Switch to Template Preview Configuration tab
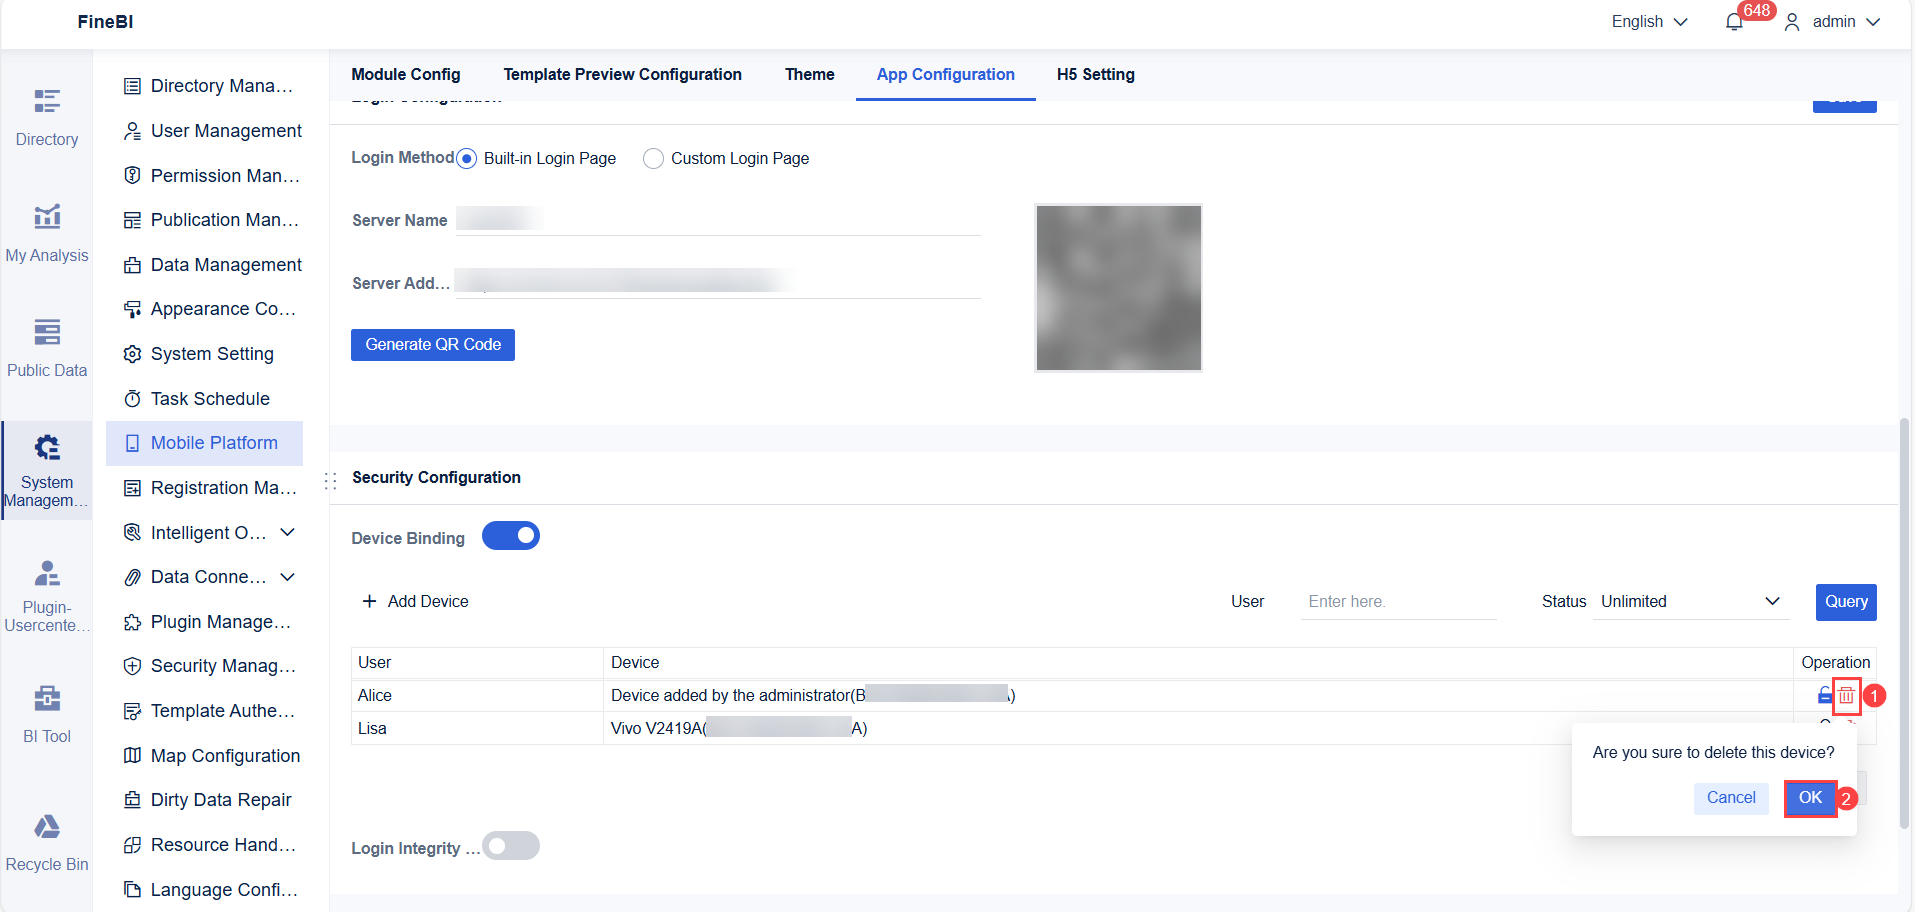This screenshot has height=912, width=1915. pyautogui.click(x=622, y=75)
